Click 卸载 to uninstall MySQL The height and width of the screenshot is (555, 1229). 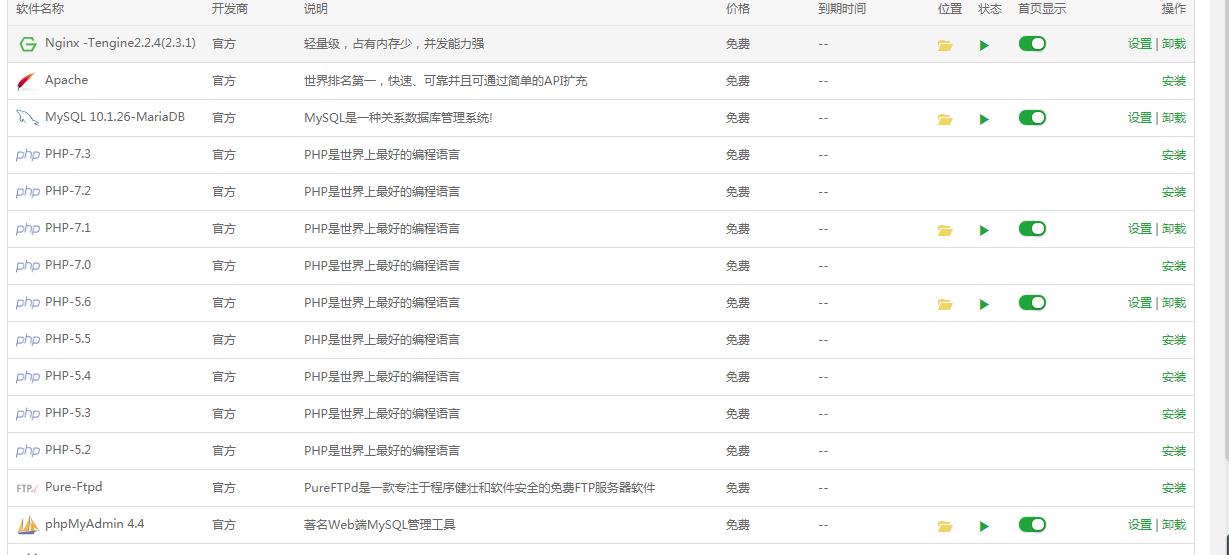point(1174,118)
